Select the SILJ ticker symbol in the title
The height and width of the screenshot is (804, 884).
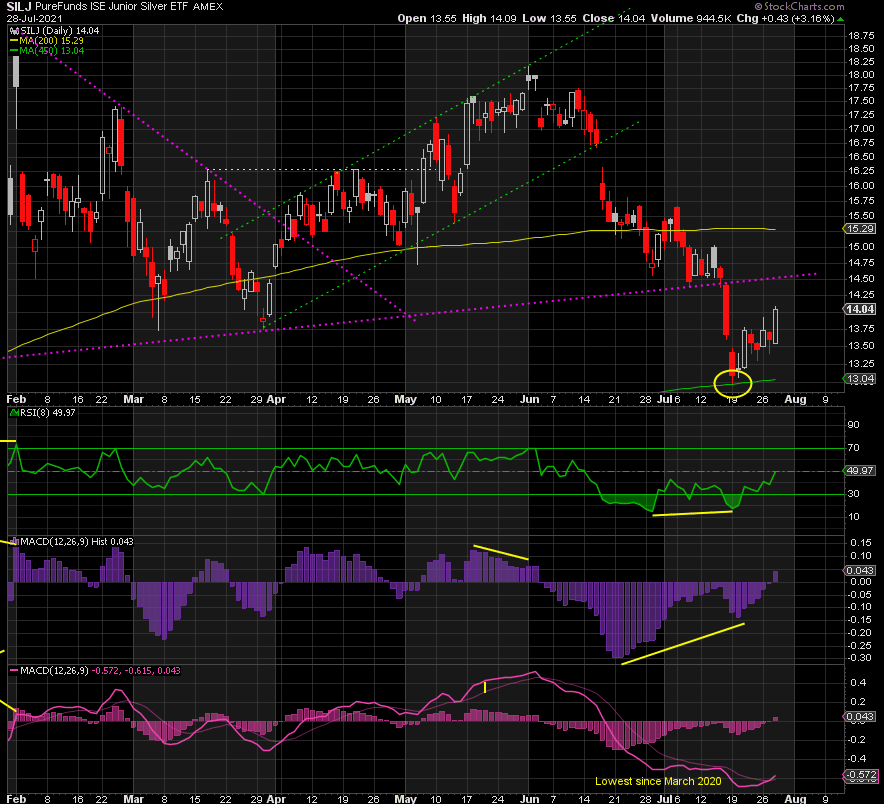tap(19, 7)
